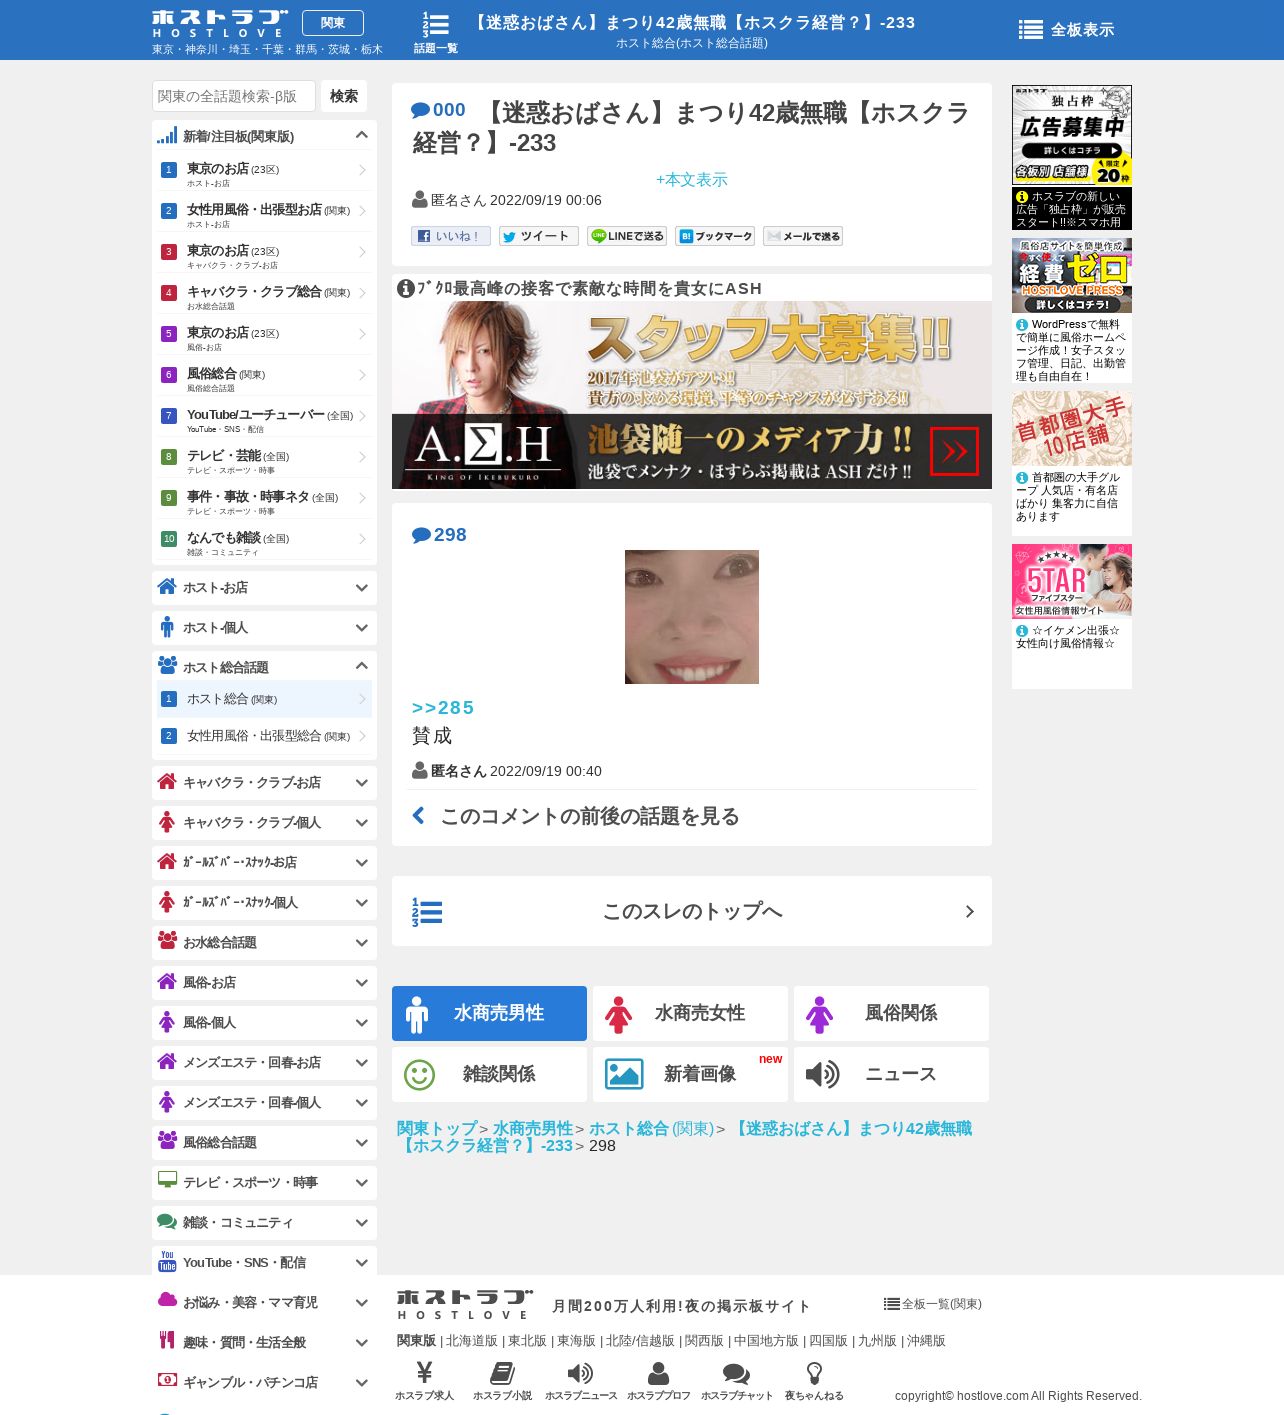This screenshot has height=1415, width=1284.
Task: Expand お悩み・美容・ママ育児 category
Action: [361, 1303]
